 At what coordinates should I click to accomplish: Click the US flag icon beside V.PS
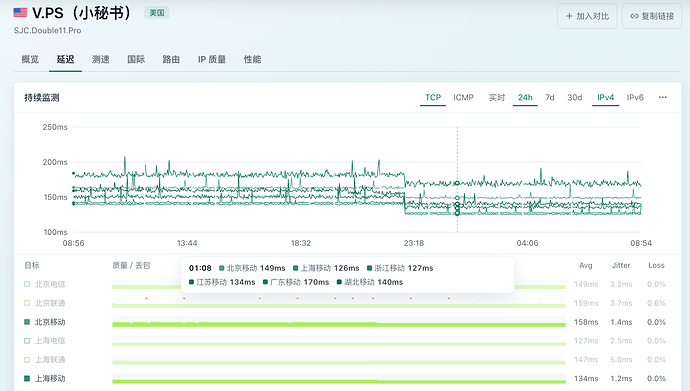pyautogui.click(x=20, y=12)
